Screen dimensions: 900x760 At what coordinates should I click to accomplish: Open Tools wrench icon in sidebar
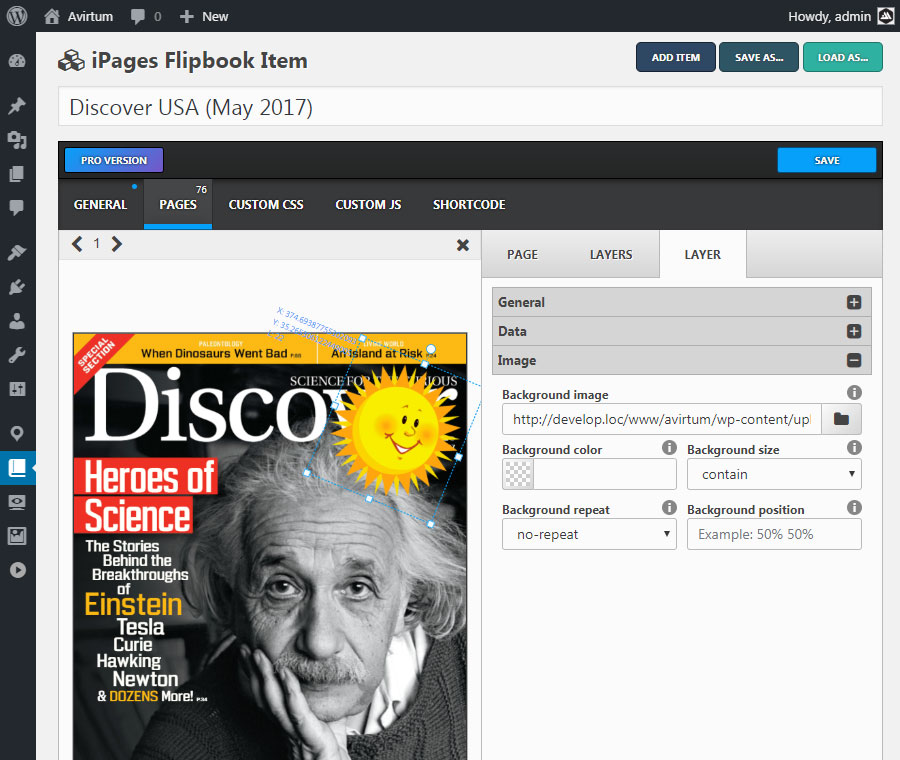pos(17,355)
